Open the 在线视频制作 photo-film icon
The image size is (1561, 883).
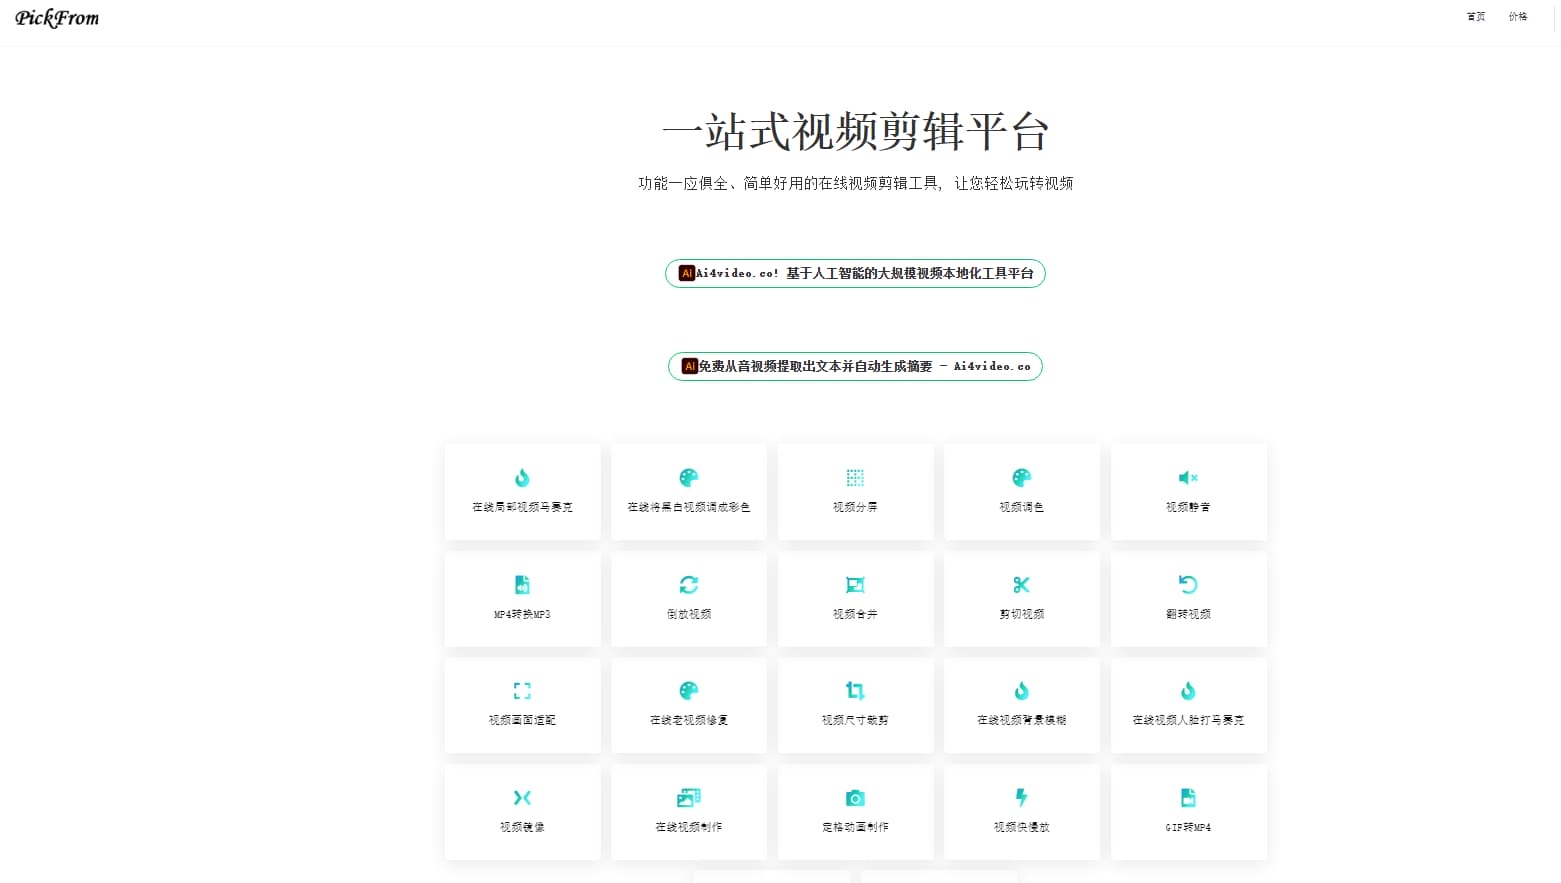[689, 798]
